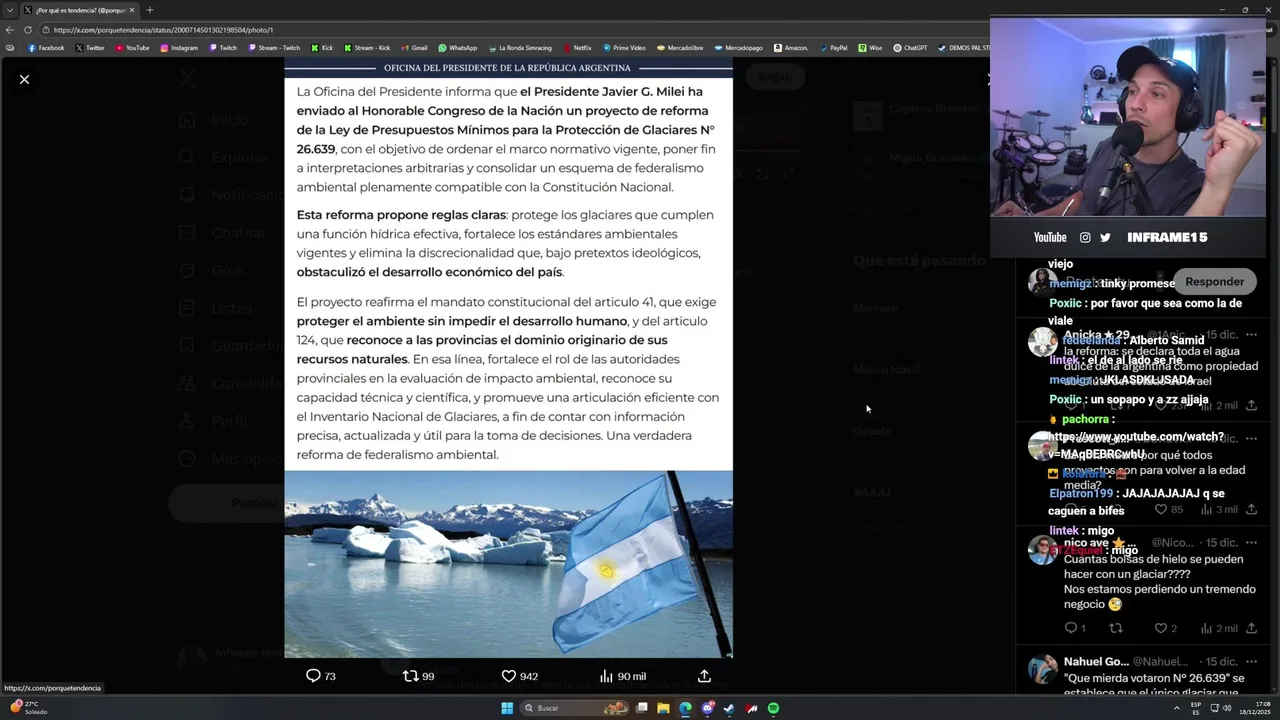Open more options on Nico ave's reply
Viewport: 1280px width, 720px height.
coord(1251,543)
